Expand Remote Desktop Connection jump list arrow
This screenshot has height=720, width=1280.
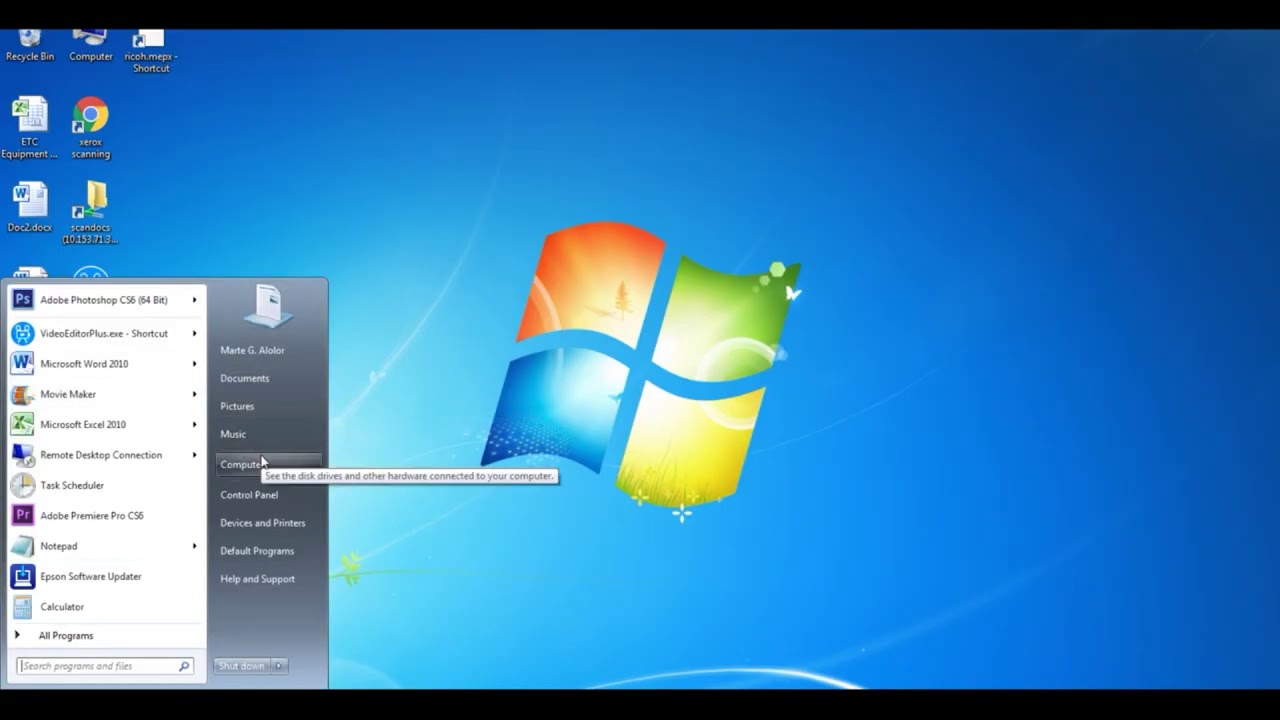pyautogui.click(x=195, y=455)
